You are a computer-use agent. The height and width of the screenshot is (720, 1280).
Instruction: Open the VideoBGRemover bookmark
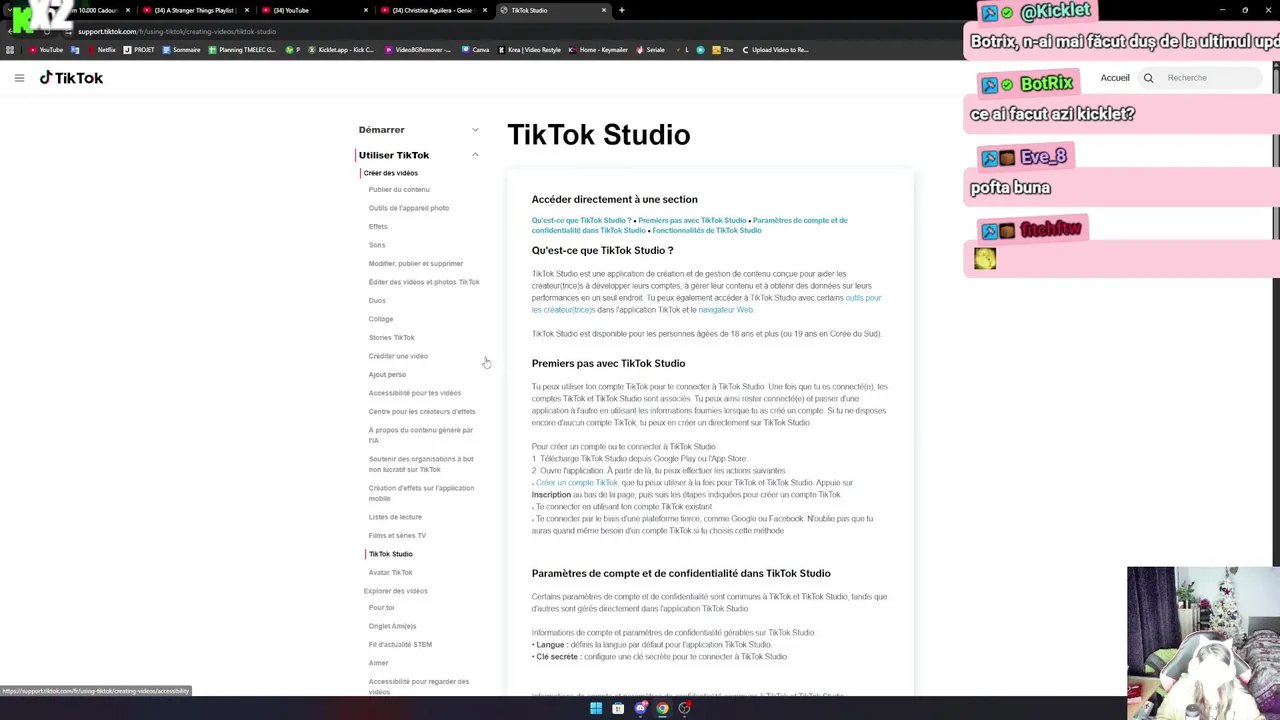tap(418, 50)
